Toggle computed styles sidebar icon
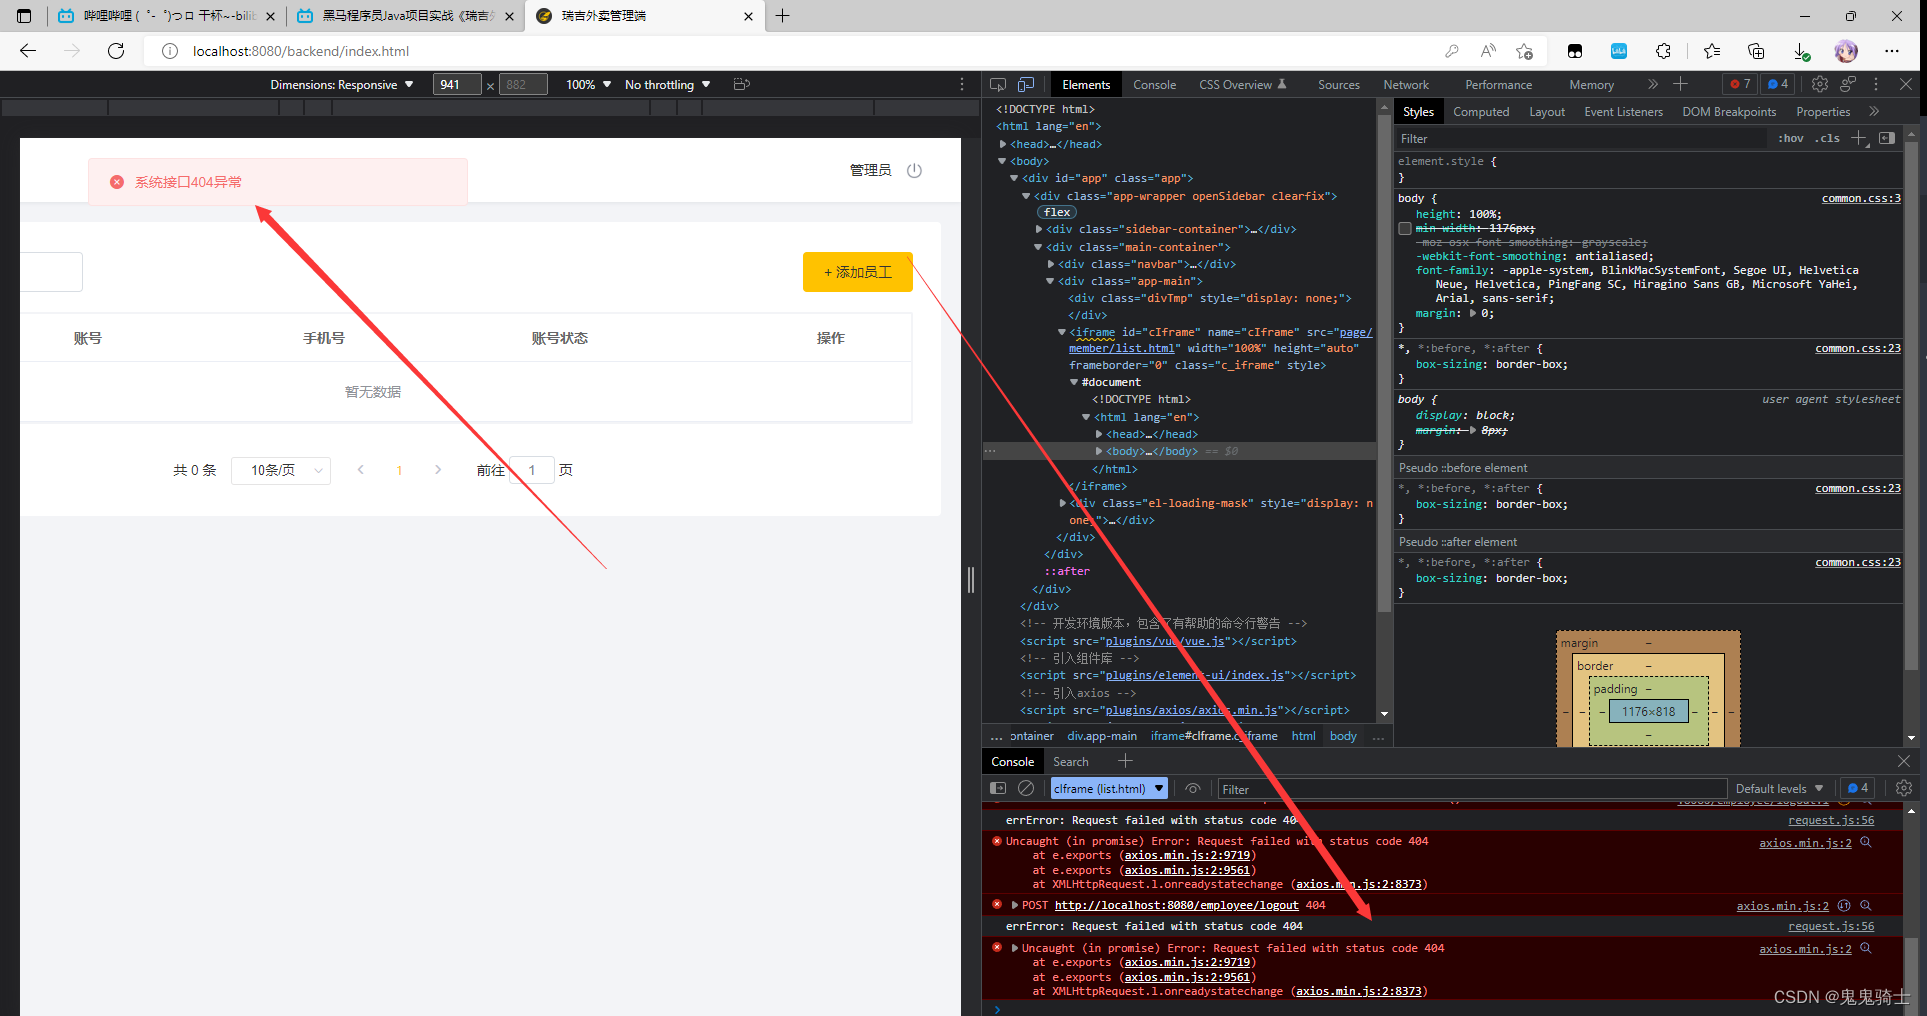 click(x=1887, y=138)
